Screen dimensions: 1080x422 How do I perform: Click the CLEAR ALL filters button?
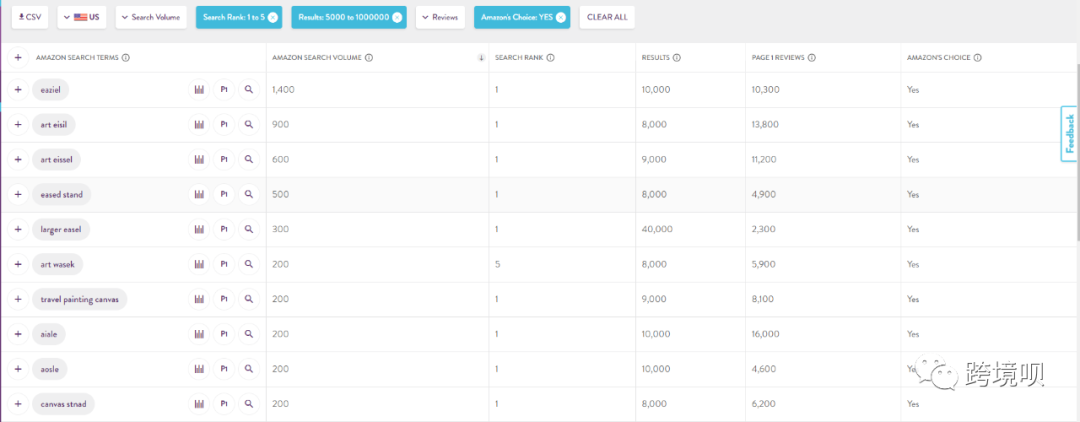(607, 17)
